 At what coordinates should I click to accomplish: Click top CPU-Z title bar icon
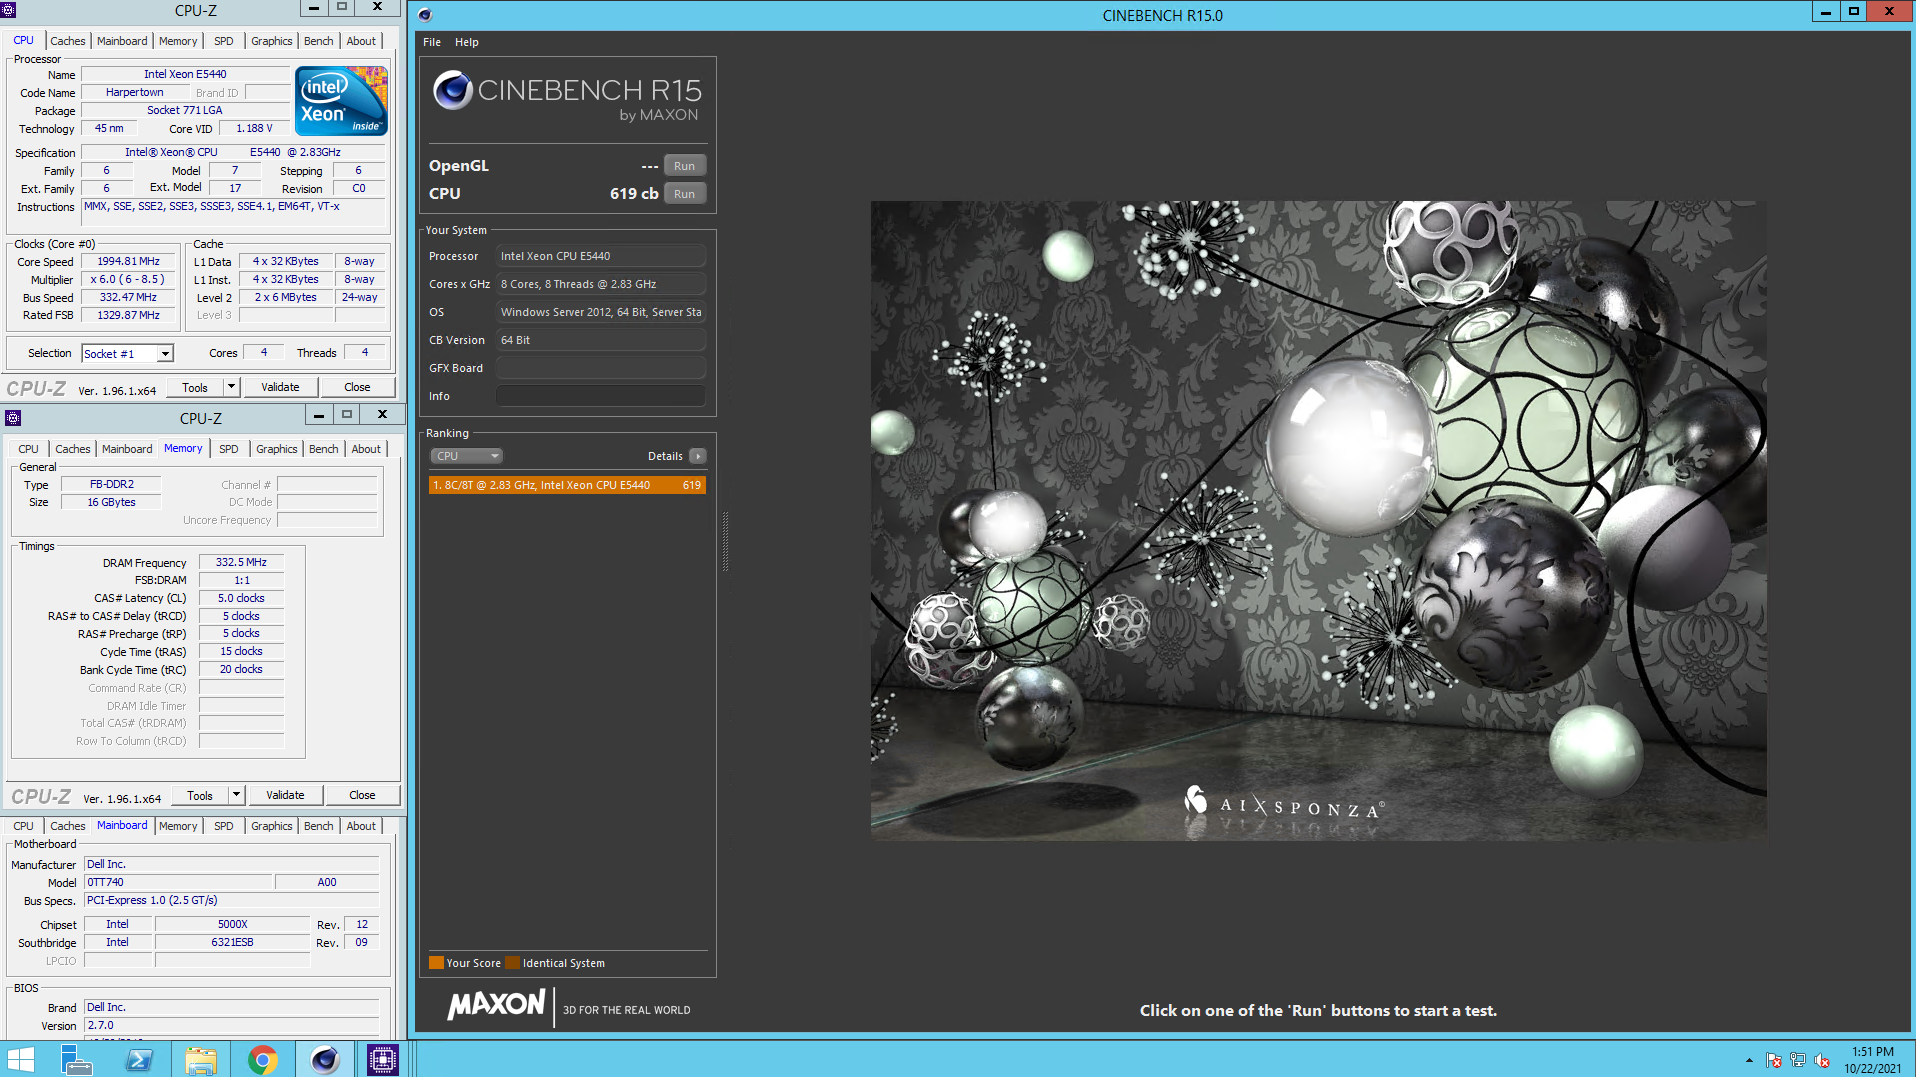click(x=9, y=10)
